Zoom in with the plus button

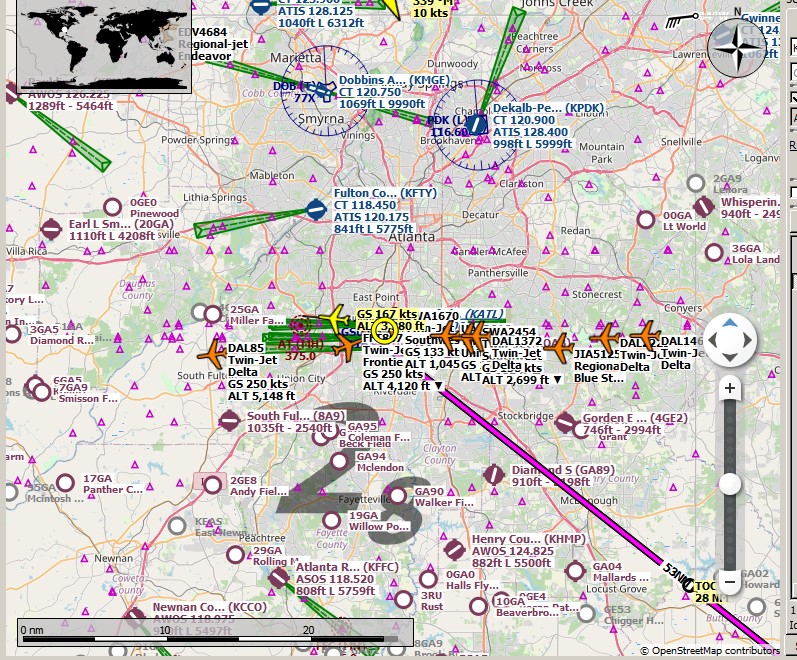730,388
